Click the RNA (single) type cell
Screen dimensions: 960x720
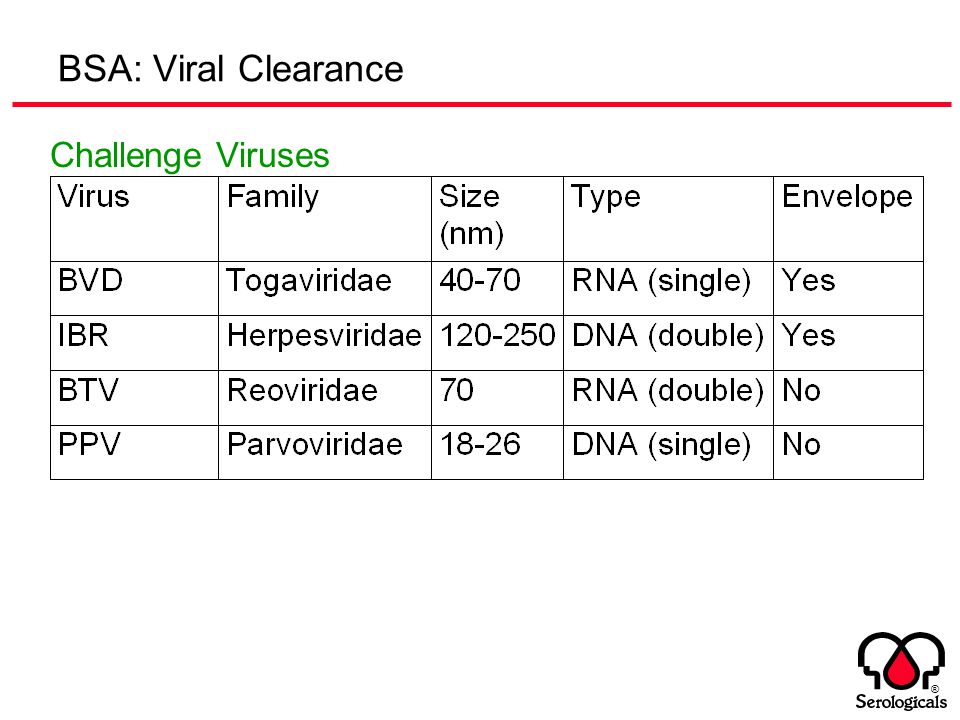669,288
